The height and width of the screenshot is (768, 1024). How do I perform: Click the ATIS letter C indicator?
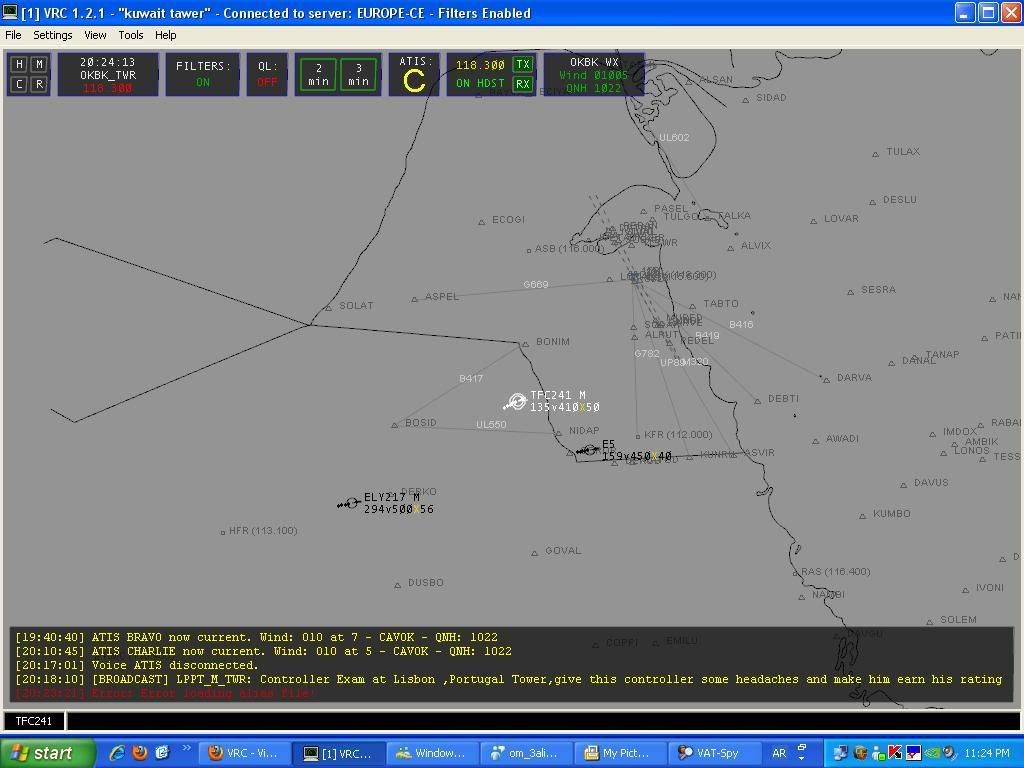(x=414, y=81)
